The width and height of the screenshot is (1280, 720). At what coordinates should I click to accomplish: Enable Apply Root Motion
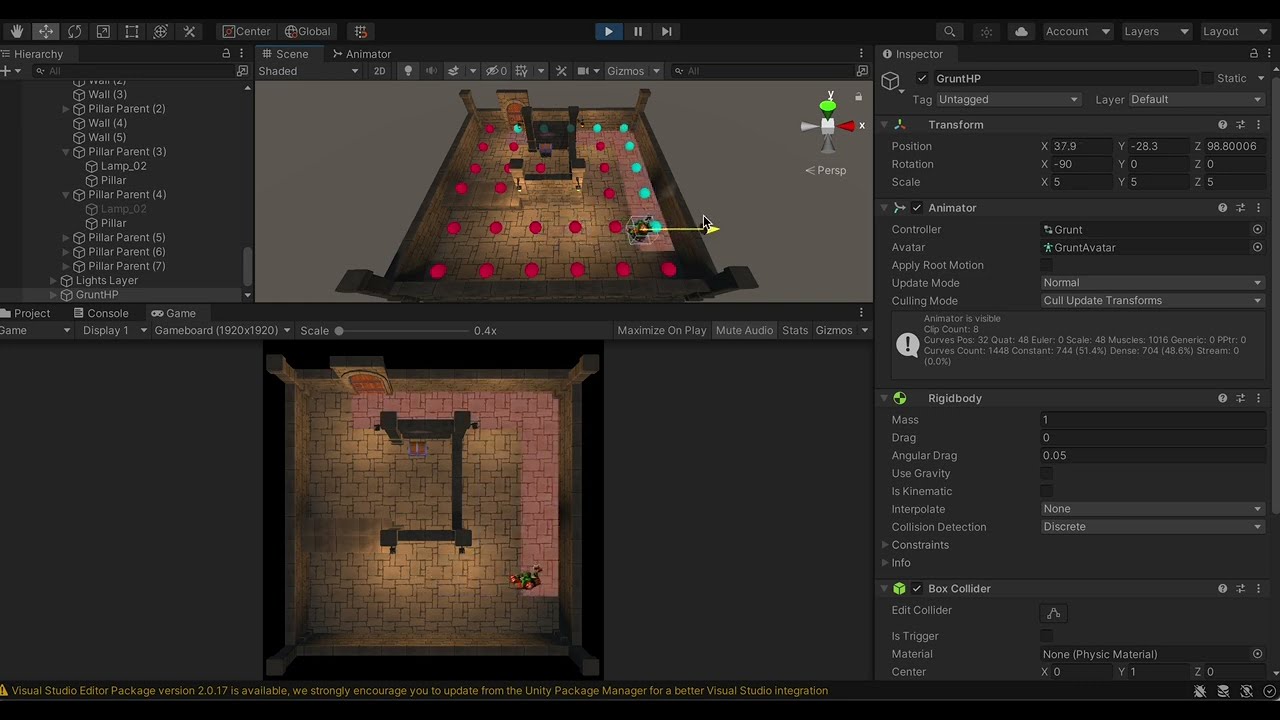(x=1046, y=265)
